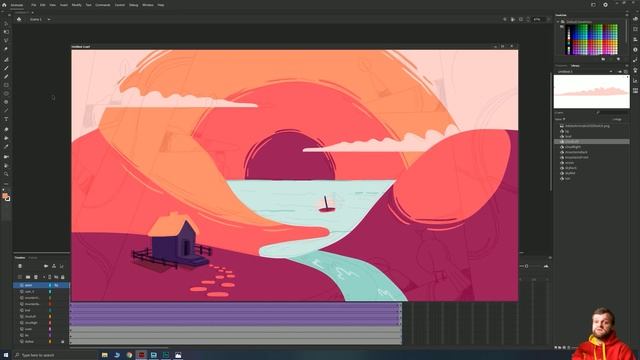Toggle outline color of sketch layer
The height and width of the screenshot is (360, 640).
[x=50, y=341]
